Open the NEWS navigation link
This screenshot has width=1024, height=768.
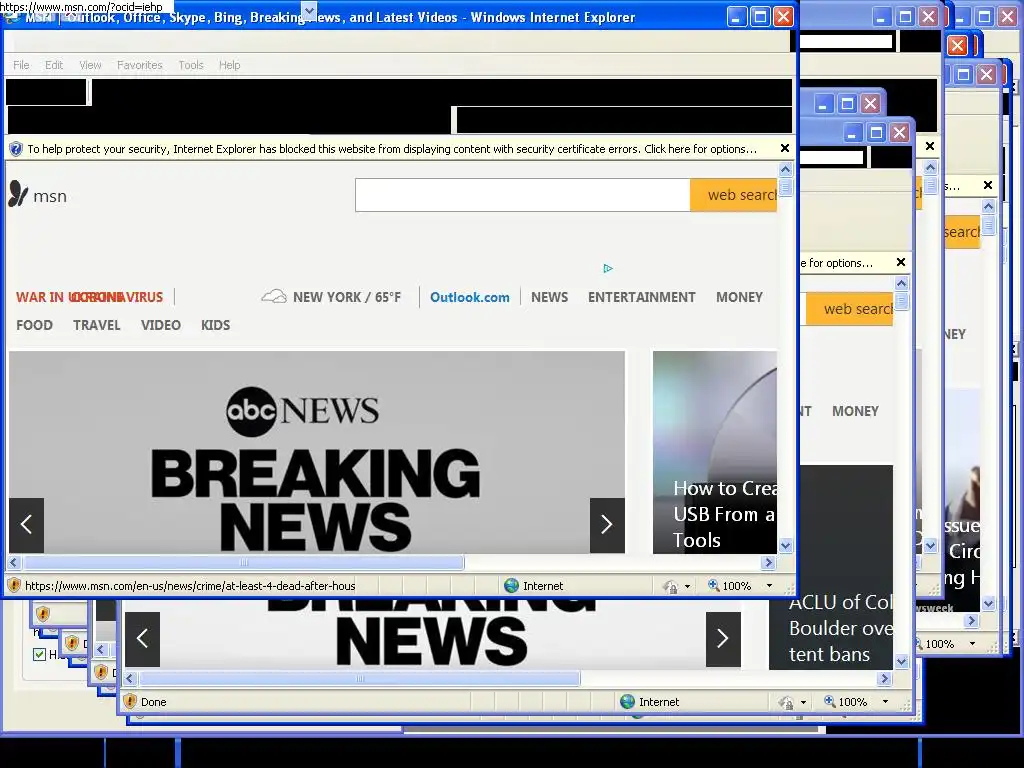pos(549,297)
